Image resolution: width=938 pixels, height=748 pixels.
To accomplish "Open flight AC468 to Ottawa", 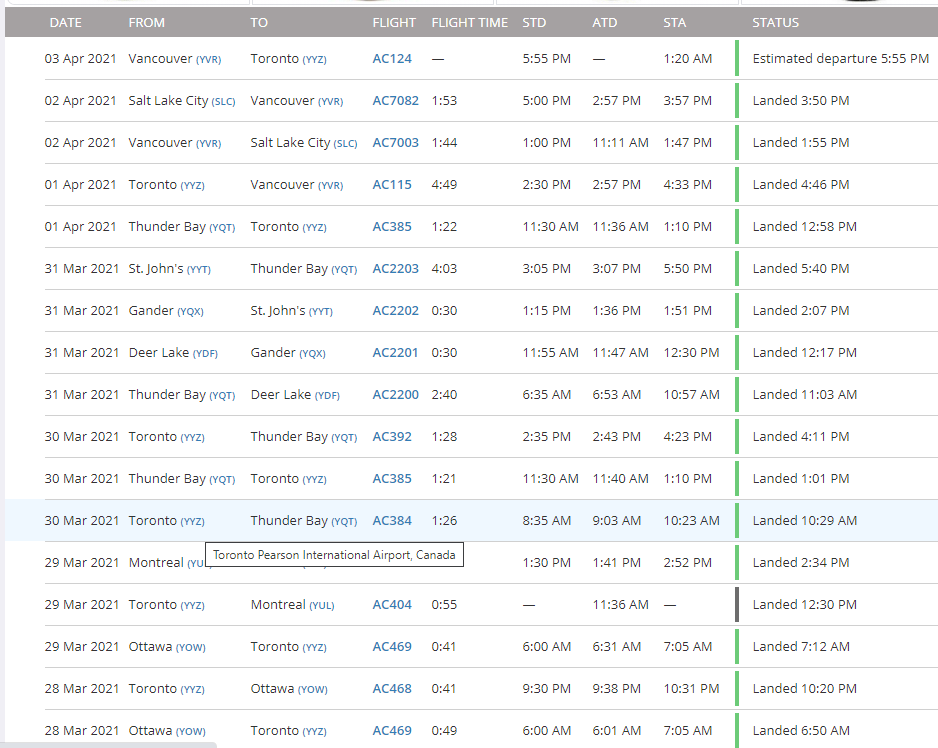I will (392, 689).
